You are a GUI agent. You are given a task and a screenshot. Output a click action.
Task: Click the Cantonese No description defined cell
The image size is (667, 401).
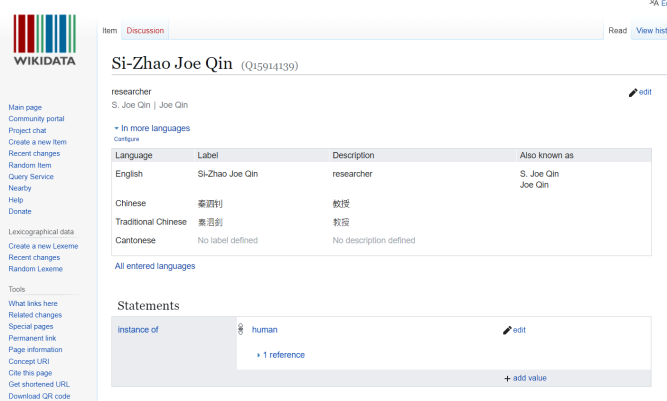pyautogui.click(x=373, y=240)
